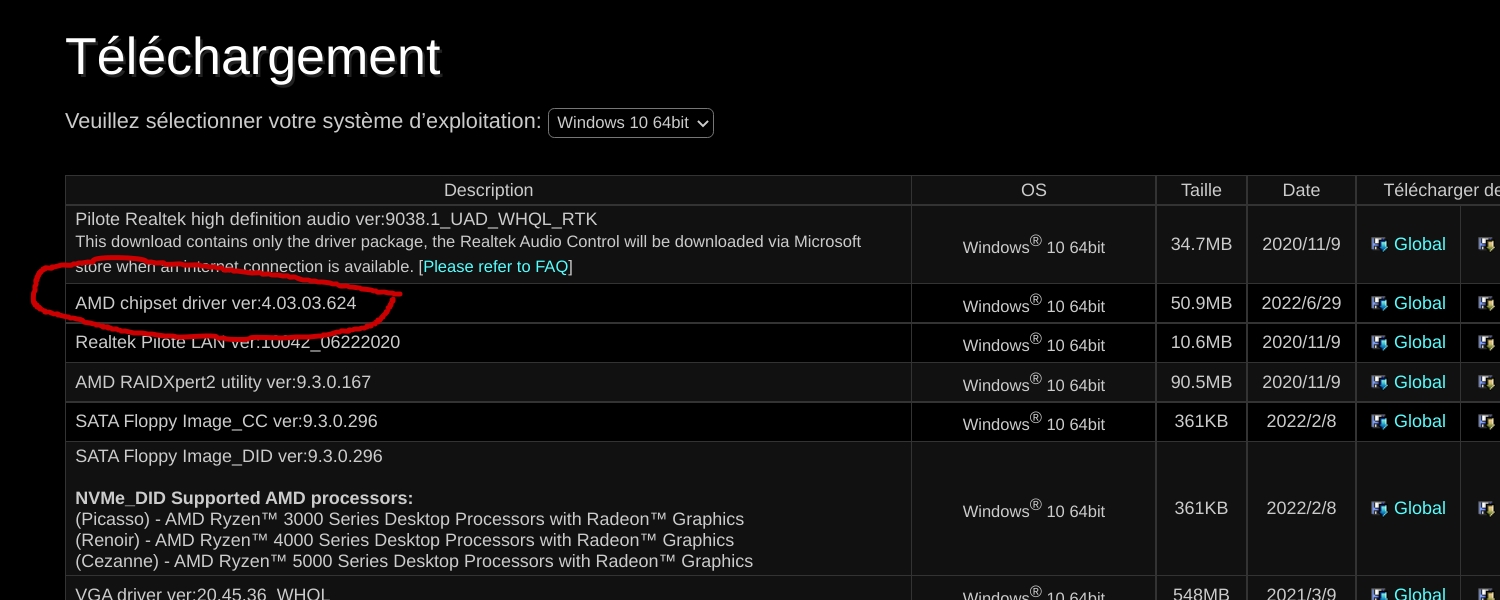Click the Renoir AMD Ryzen 4000 Series line
Image resolution: width=1500 pixels, height=600 pixels.
[404, 540]
